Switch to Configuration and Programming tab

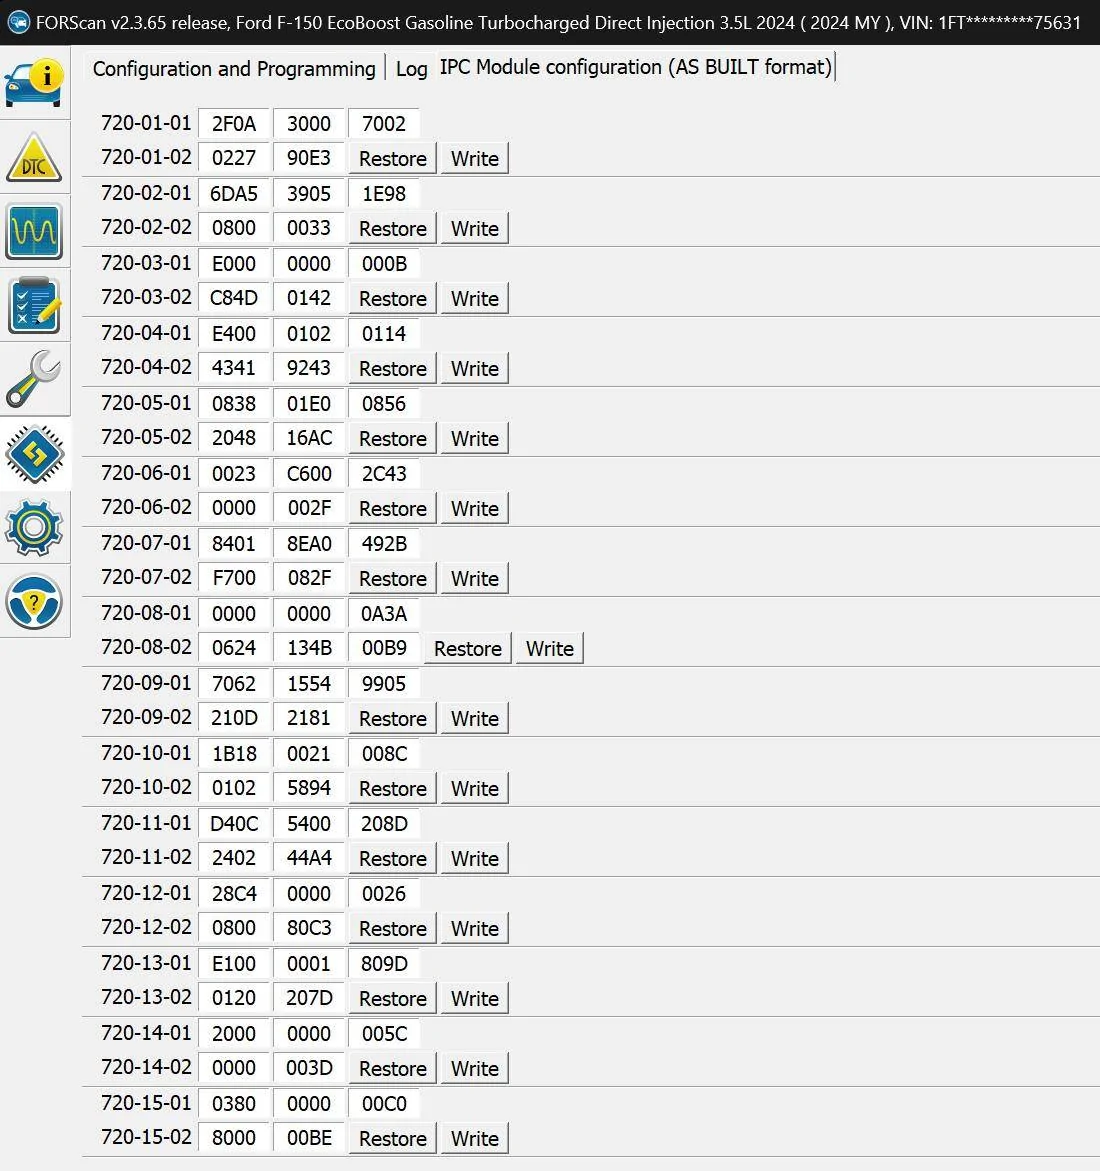pos(234,69)
